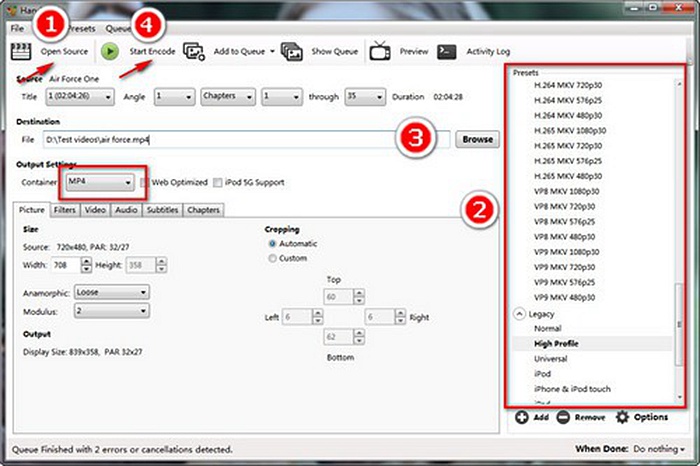The width and height of the screenshot is (700, 466).
Task: Open the When Done dropdown, Do nothing
Action: coord(659,449)
